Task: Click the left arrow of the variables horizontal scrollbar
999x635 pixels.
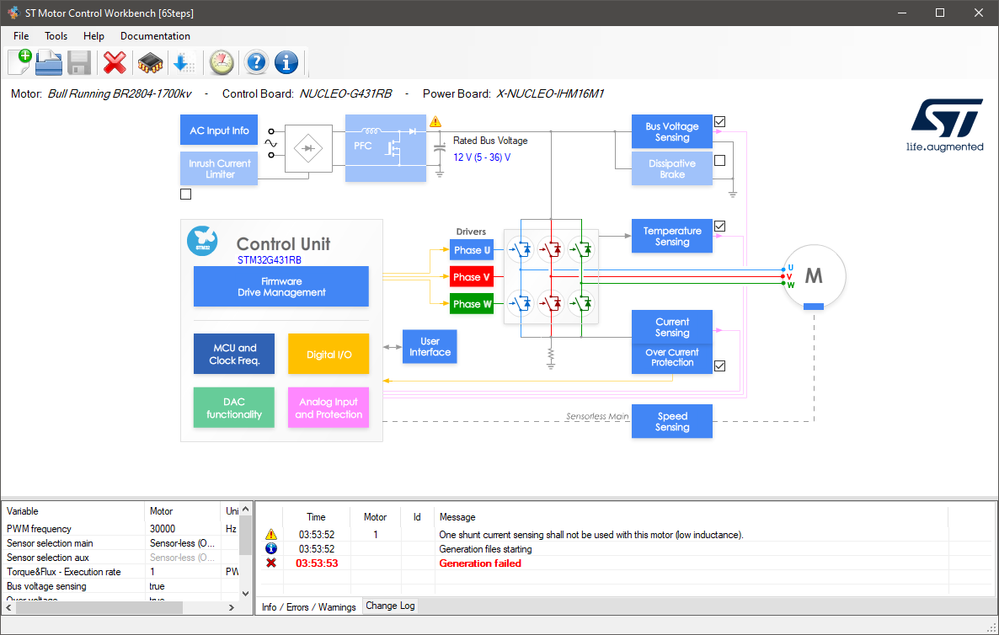Action: (9, 608)
